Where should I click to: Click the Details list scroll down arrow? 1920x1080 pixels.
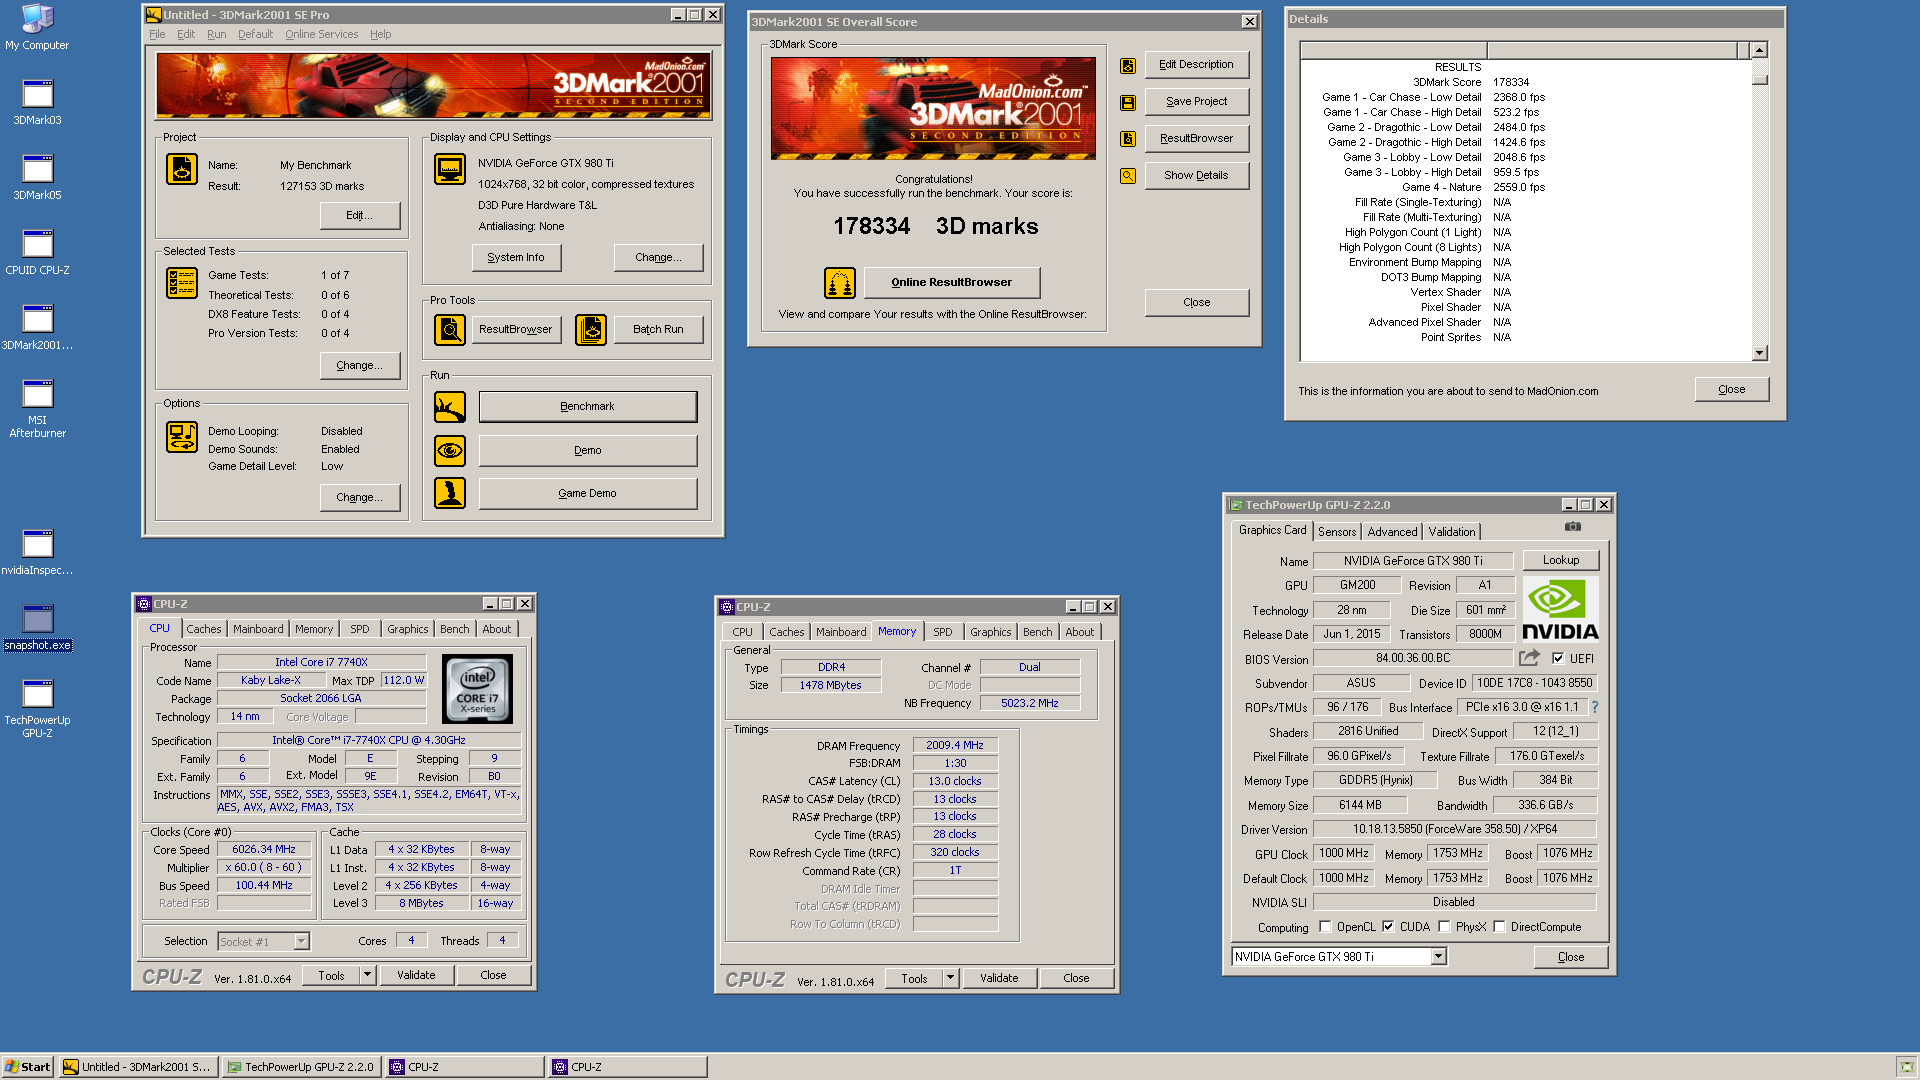point(1760,353)
